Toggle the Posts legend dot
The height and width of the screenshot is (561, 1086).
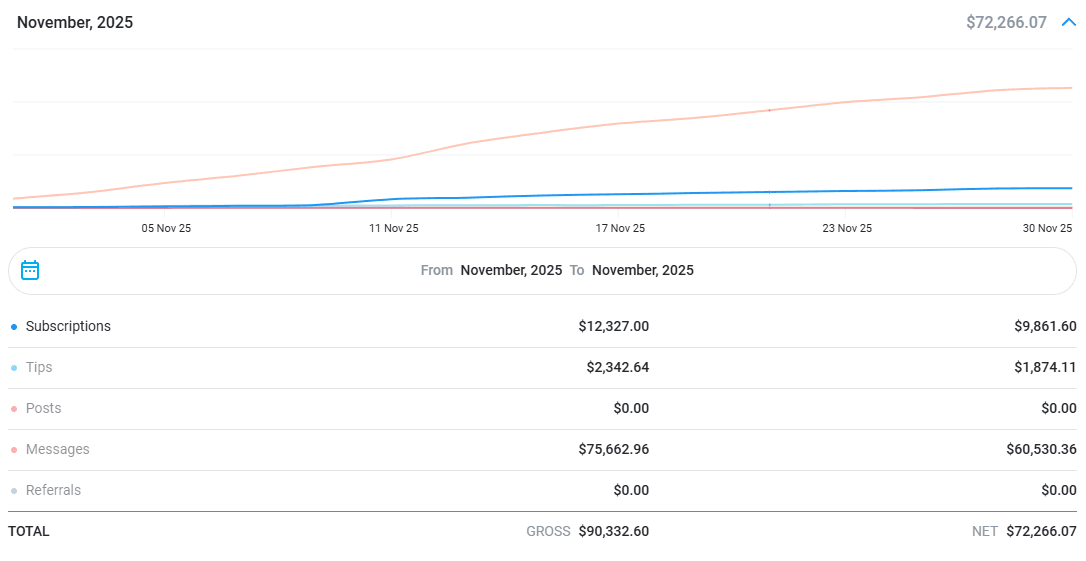tap(14, 409)
